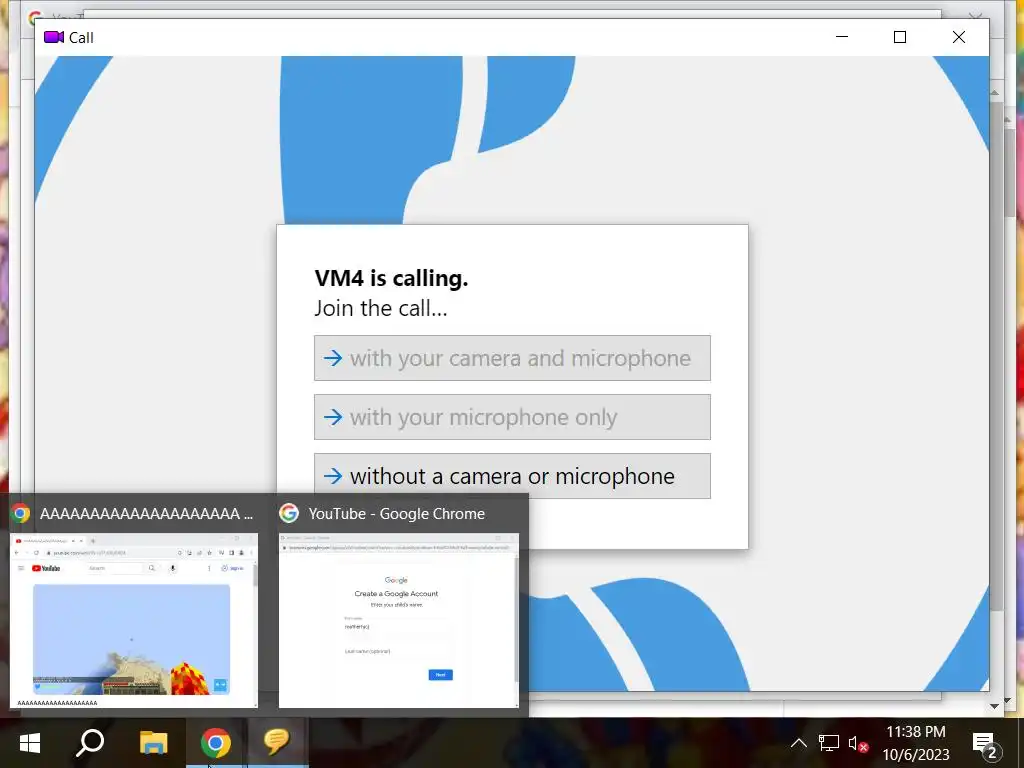The height and width of the screenshot is (768, 1024).
Task: Open the AAAAAAAA YouTube Chrome window thumbnail
Action: point(134,620)
